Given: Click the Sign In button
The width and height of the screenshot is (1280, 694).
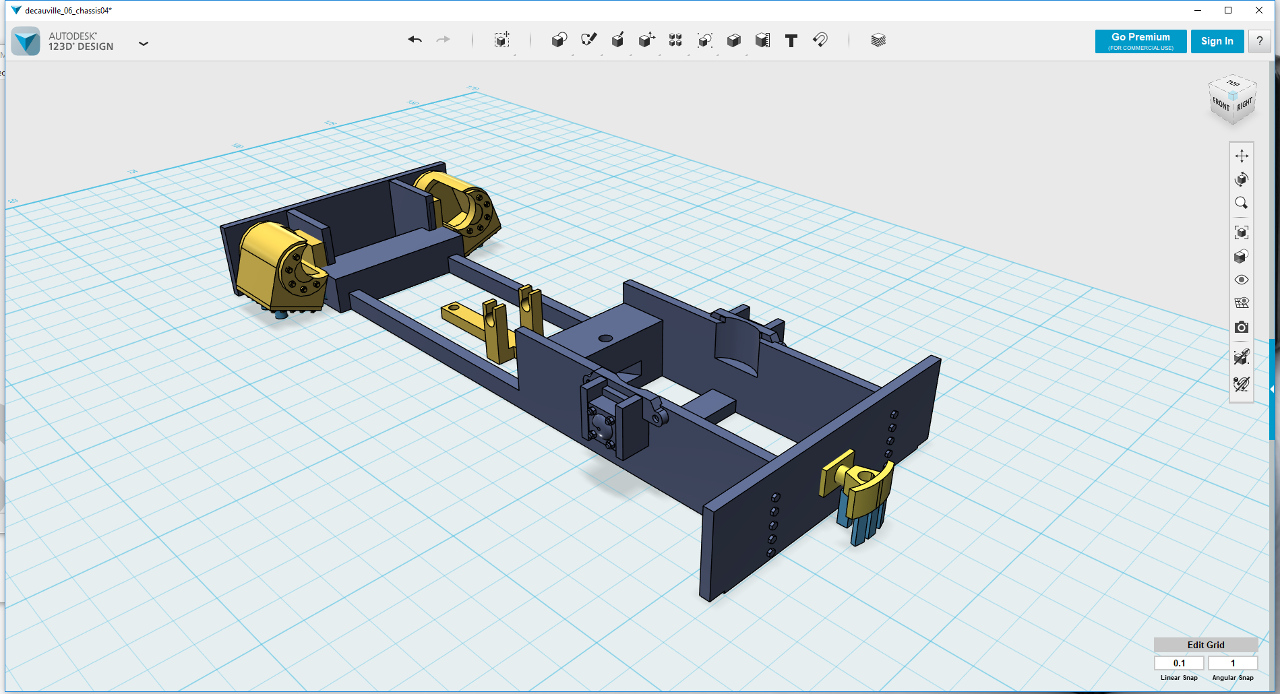Looking at the screenshot, I should [1217, 41].
